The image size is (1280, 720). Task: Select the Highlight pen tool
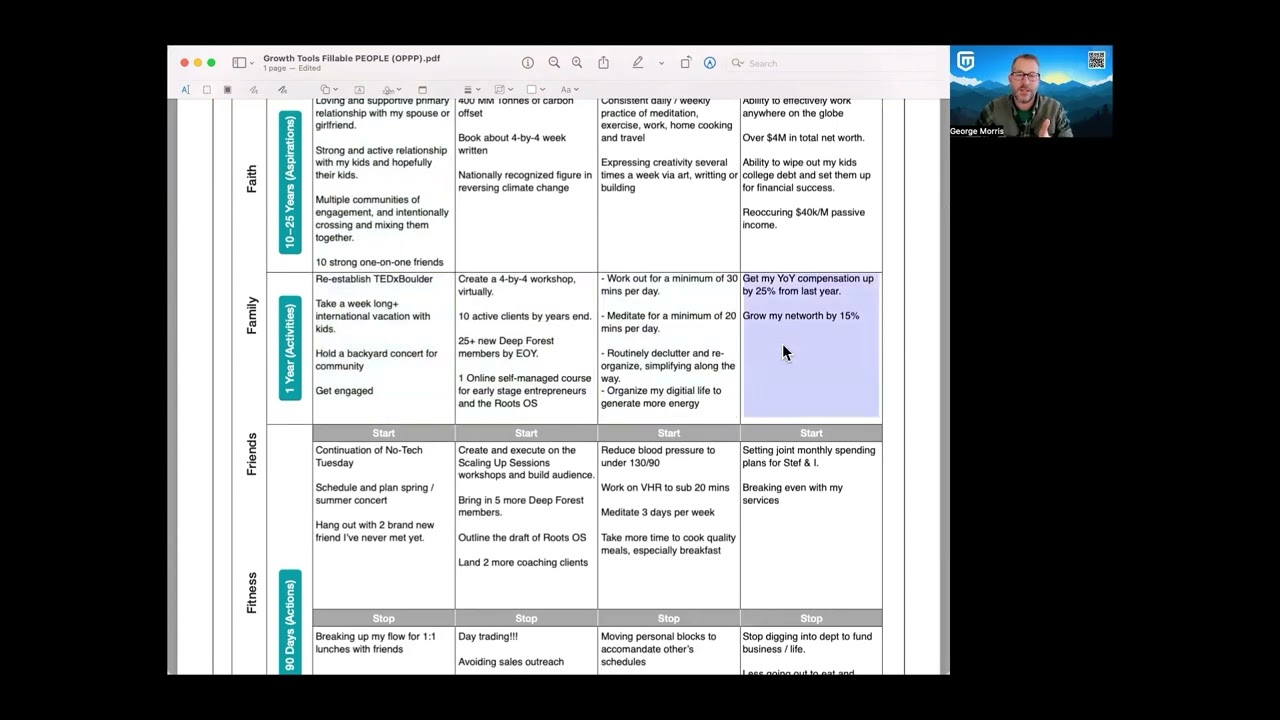tap(638, 62)
